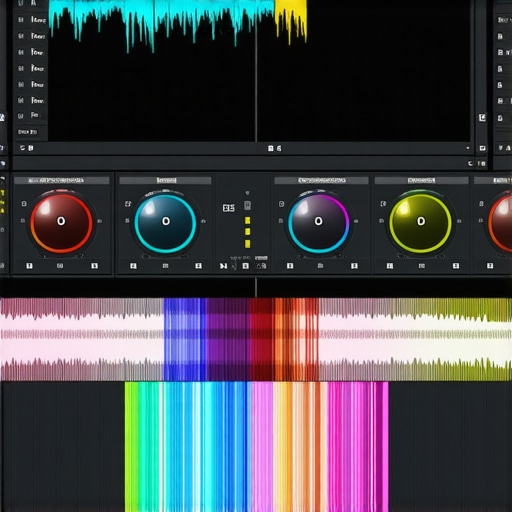This screenshot has height=512, width=512.
Task: Click the white square icon at center panel bottom
Action: (x=246, y=266)
